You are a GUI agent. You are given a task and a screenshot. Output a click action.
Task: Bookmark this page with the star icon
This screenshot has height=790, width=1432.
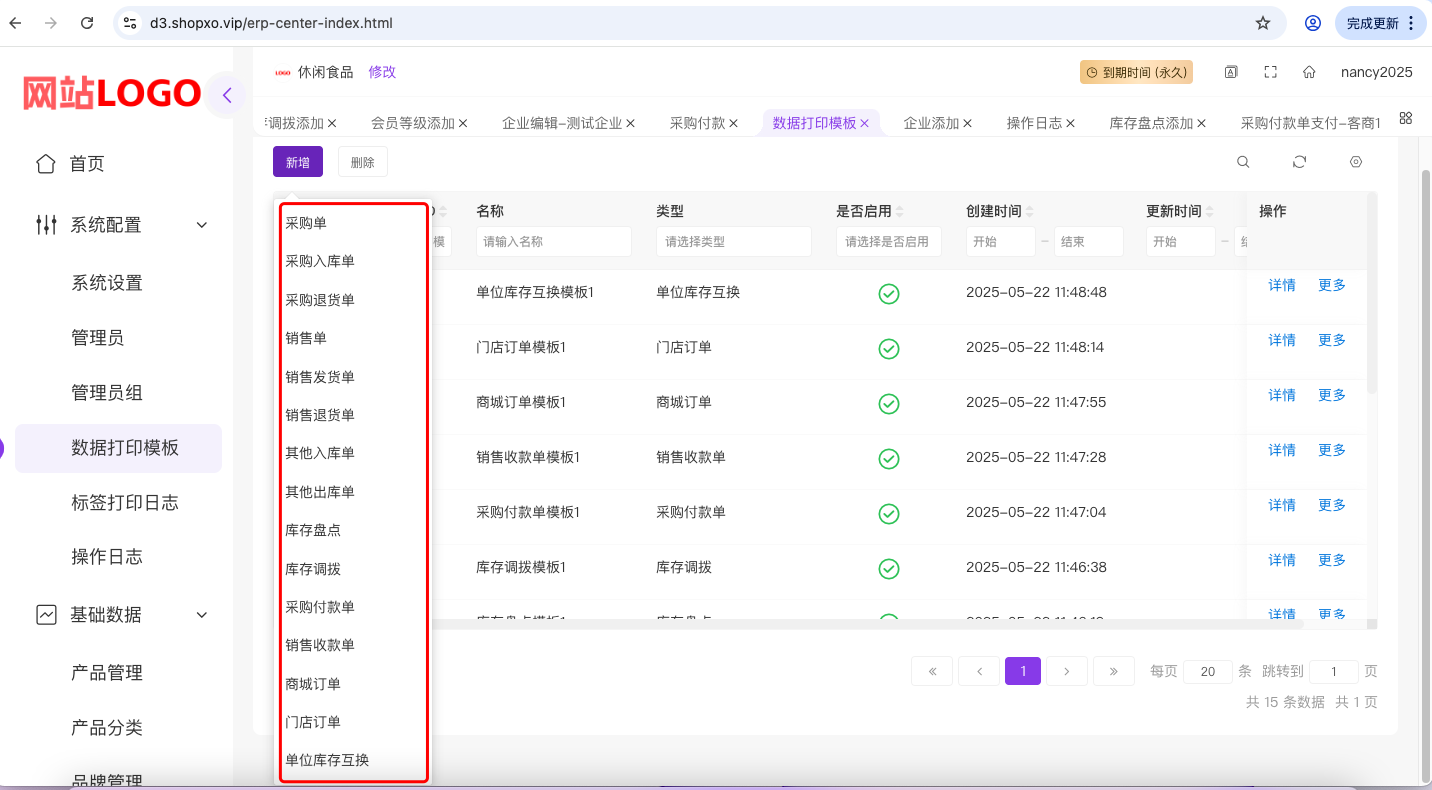click(1263, 23)
